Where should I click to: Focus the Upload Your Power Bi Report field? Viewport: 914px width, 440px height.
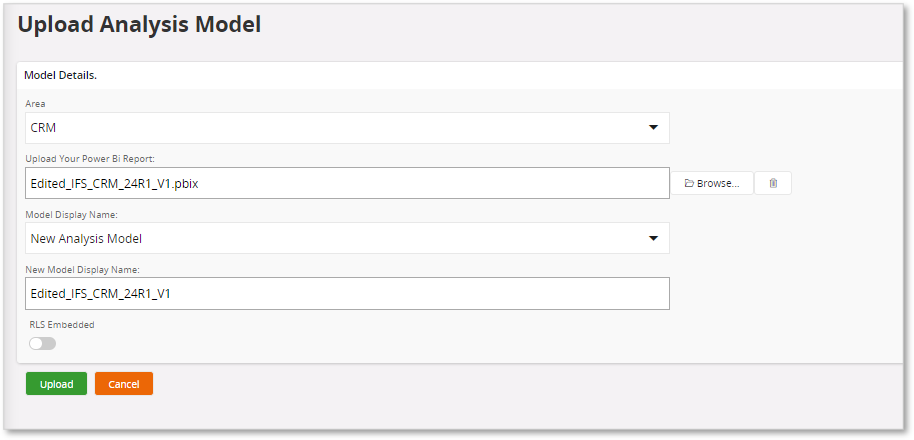pos(347,183)
